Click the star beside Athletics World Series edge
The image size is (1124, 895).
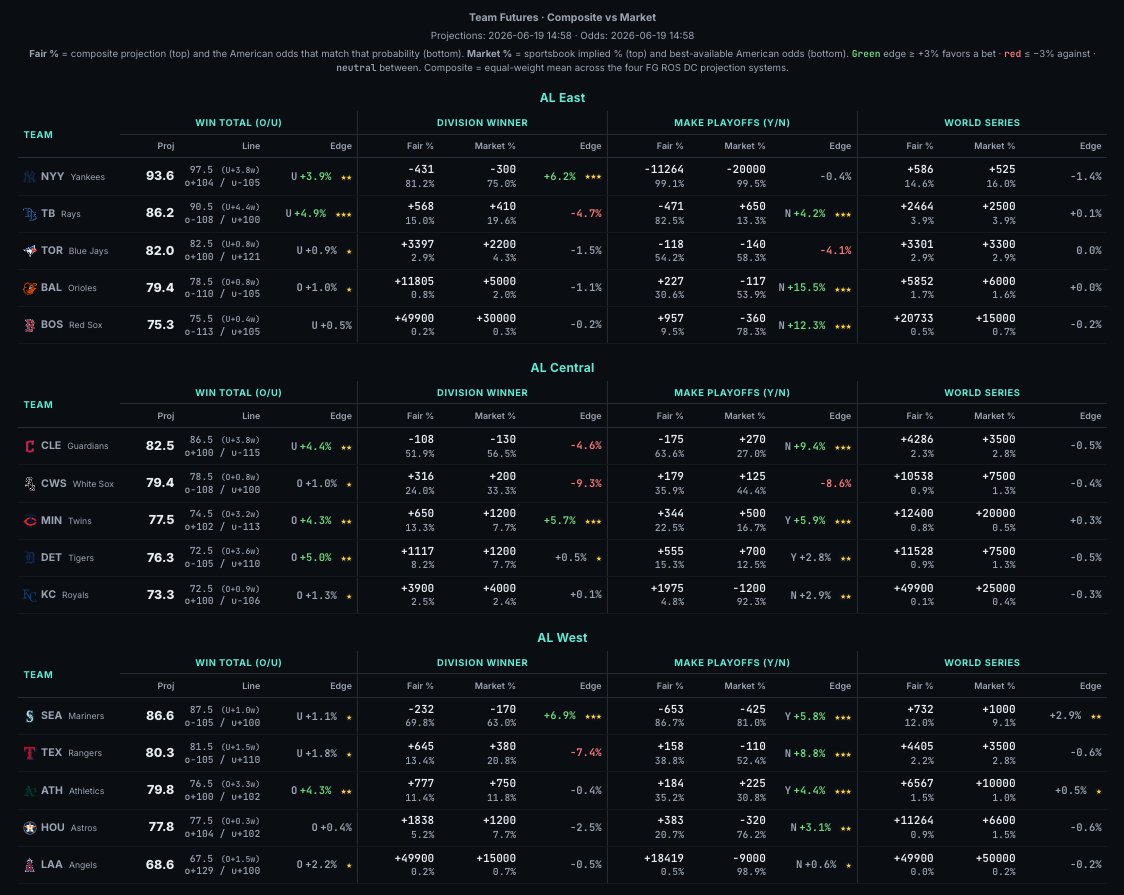1099,791
